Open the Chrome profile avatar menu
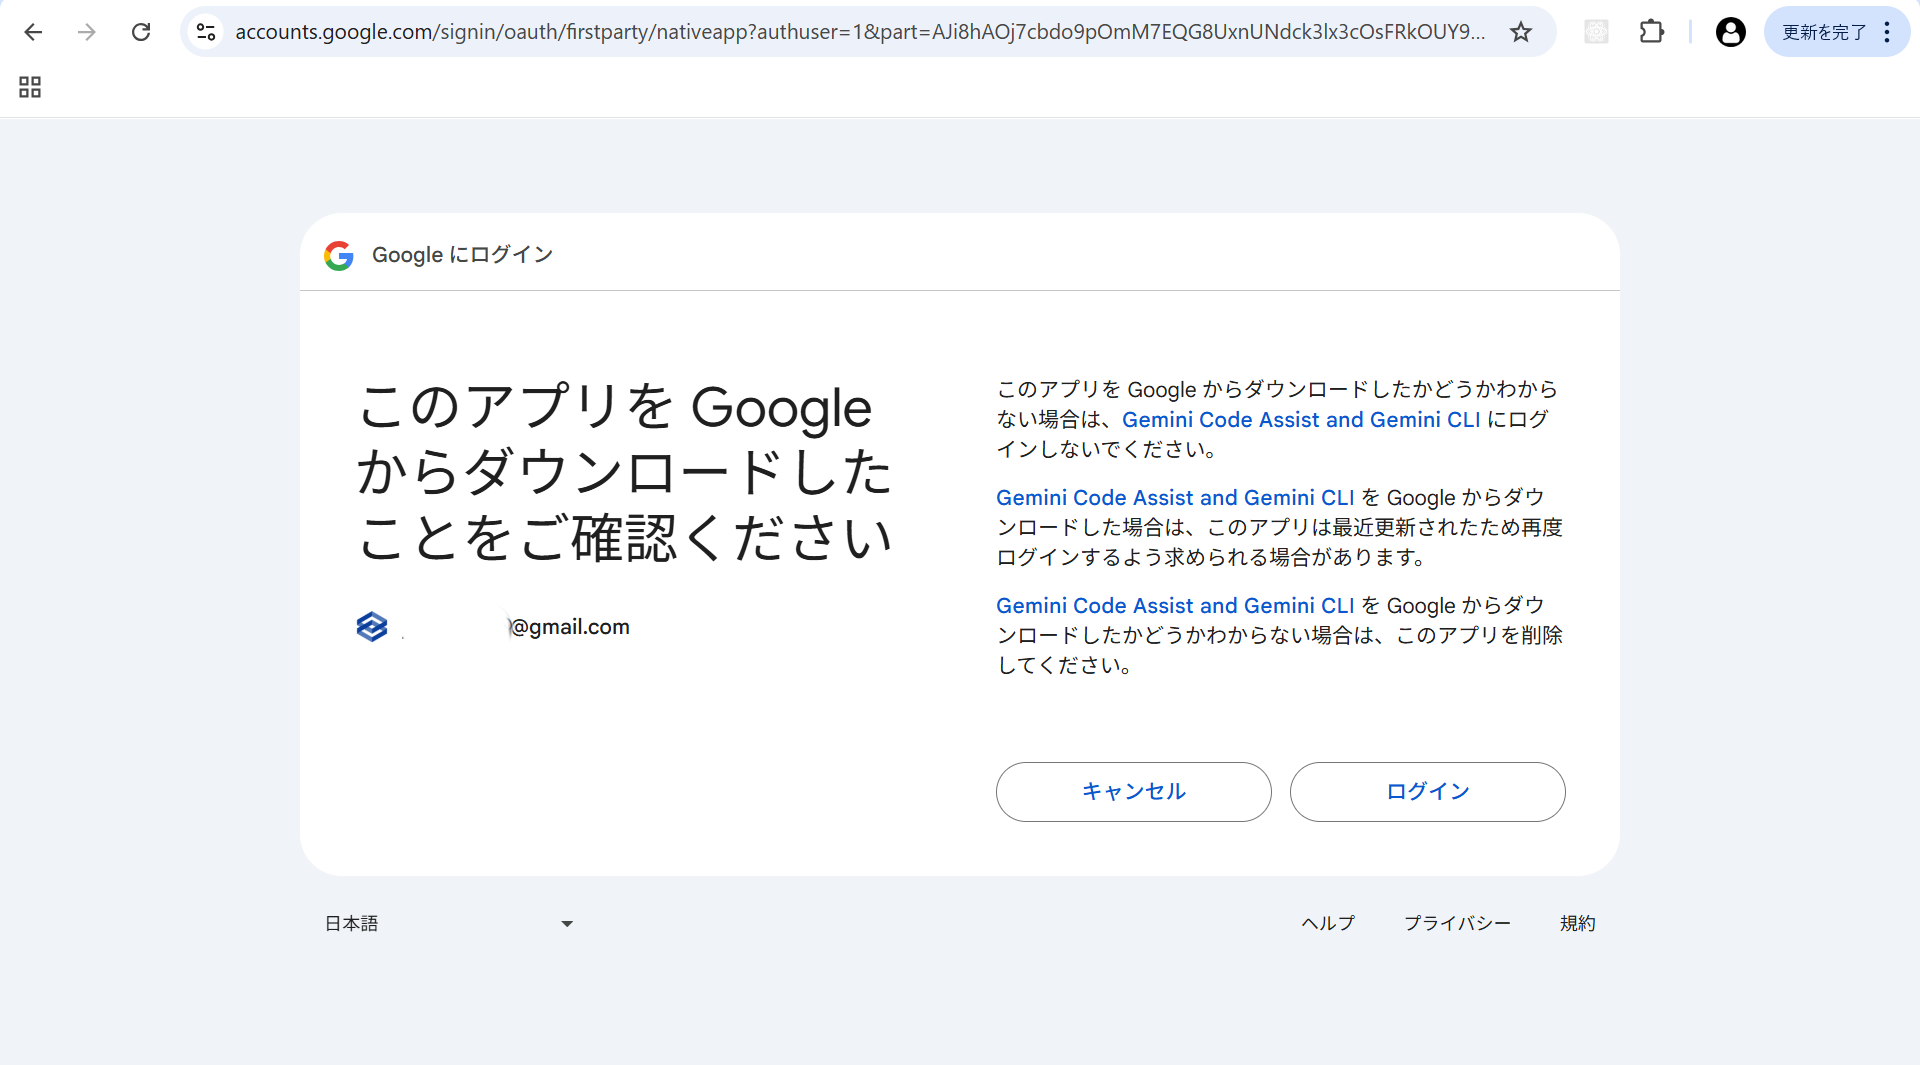This screenshot has height=1065, width=1920. [1731, 32]
